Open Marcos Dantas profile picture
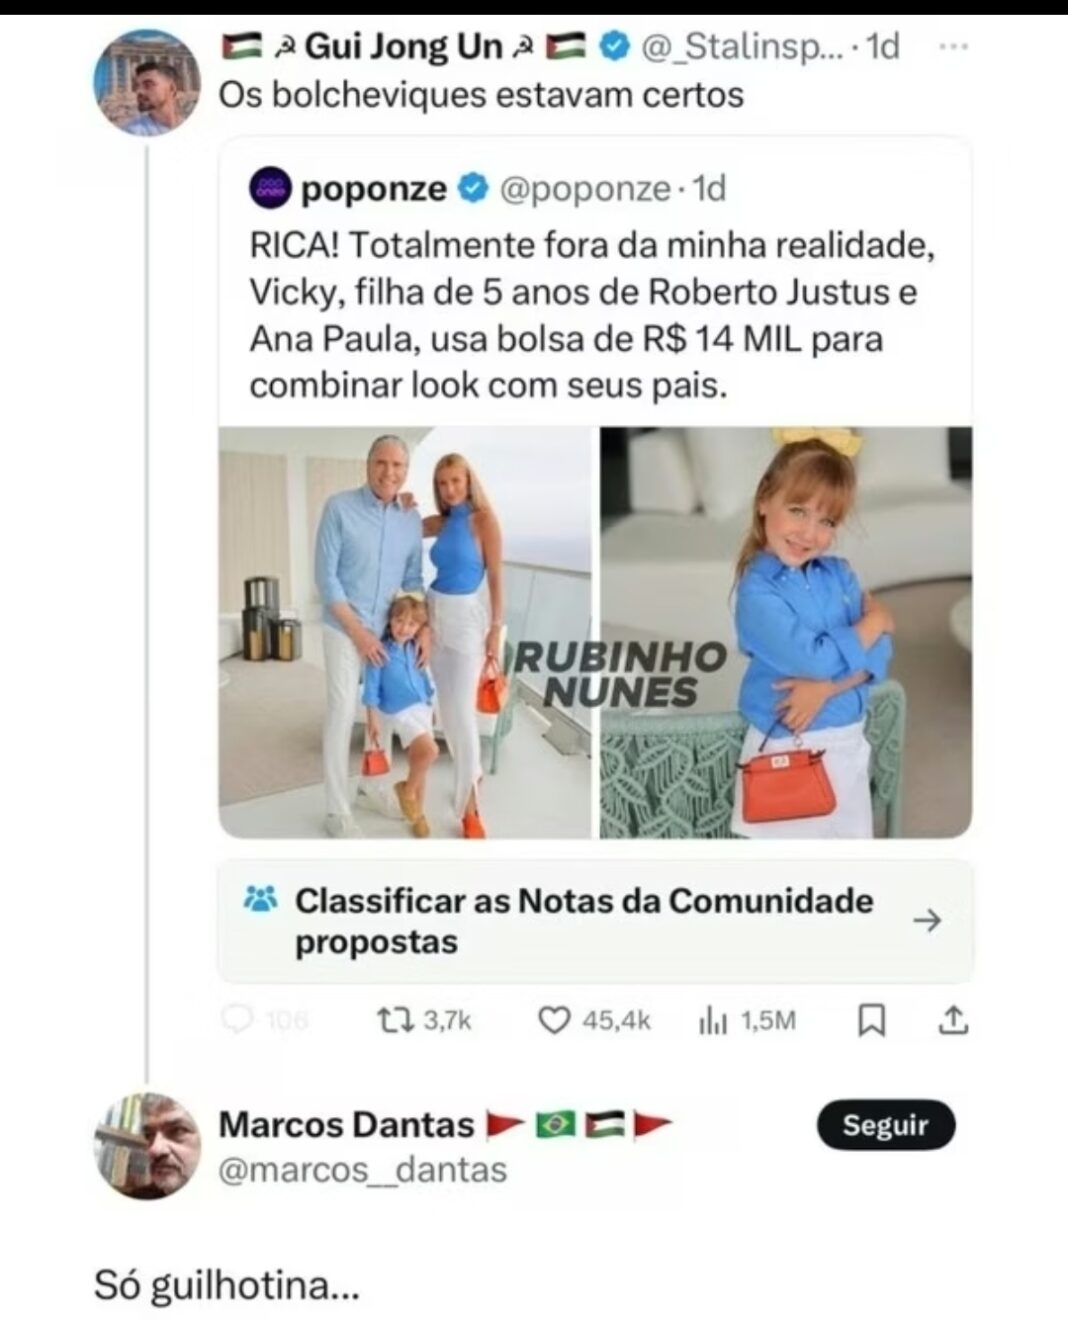This screenshot has width=1068, height=1321. tap(147, 1146)
